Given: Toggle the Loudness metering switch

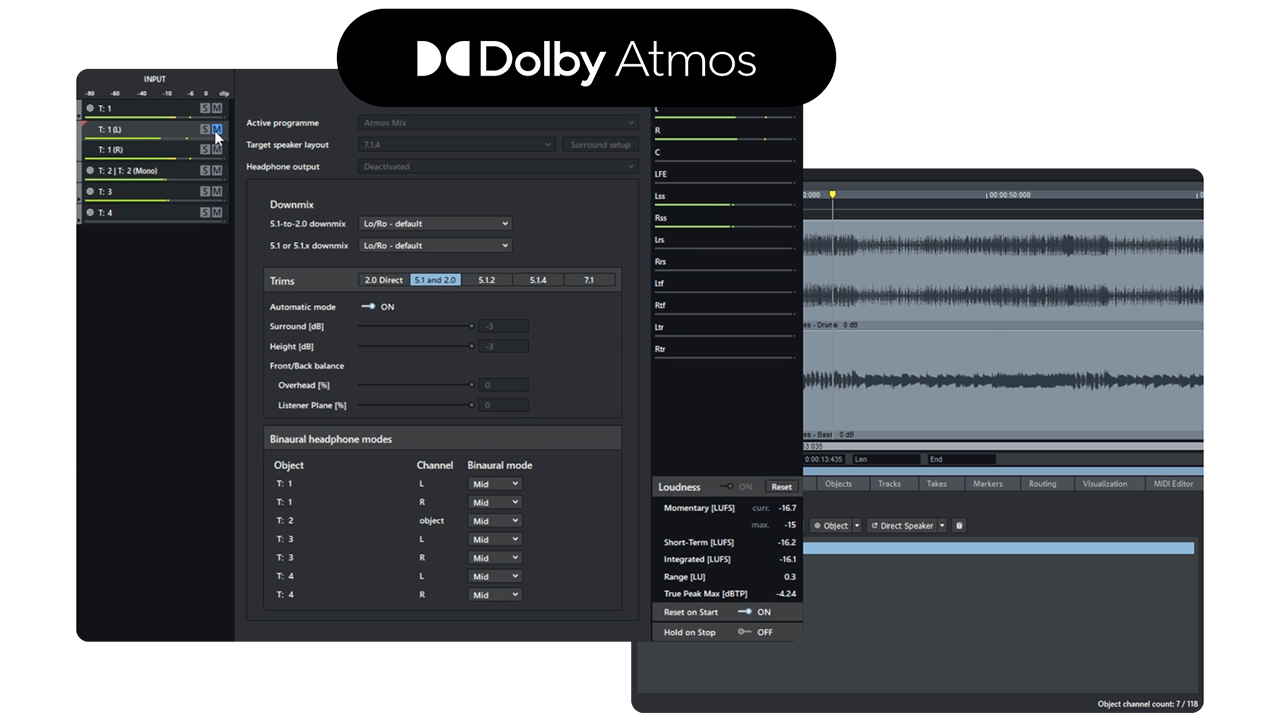Looking at the screenshot, I should click(727, 487).
